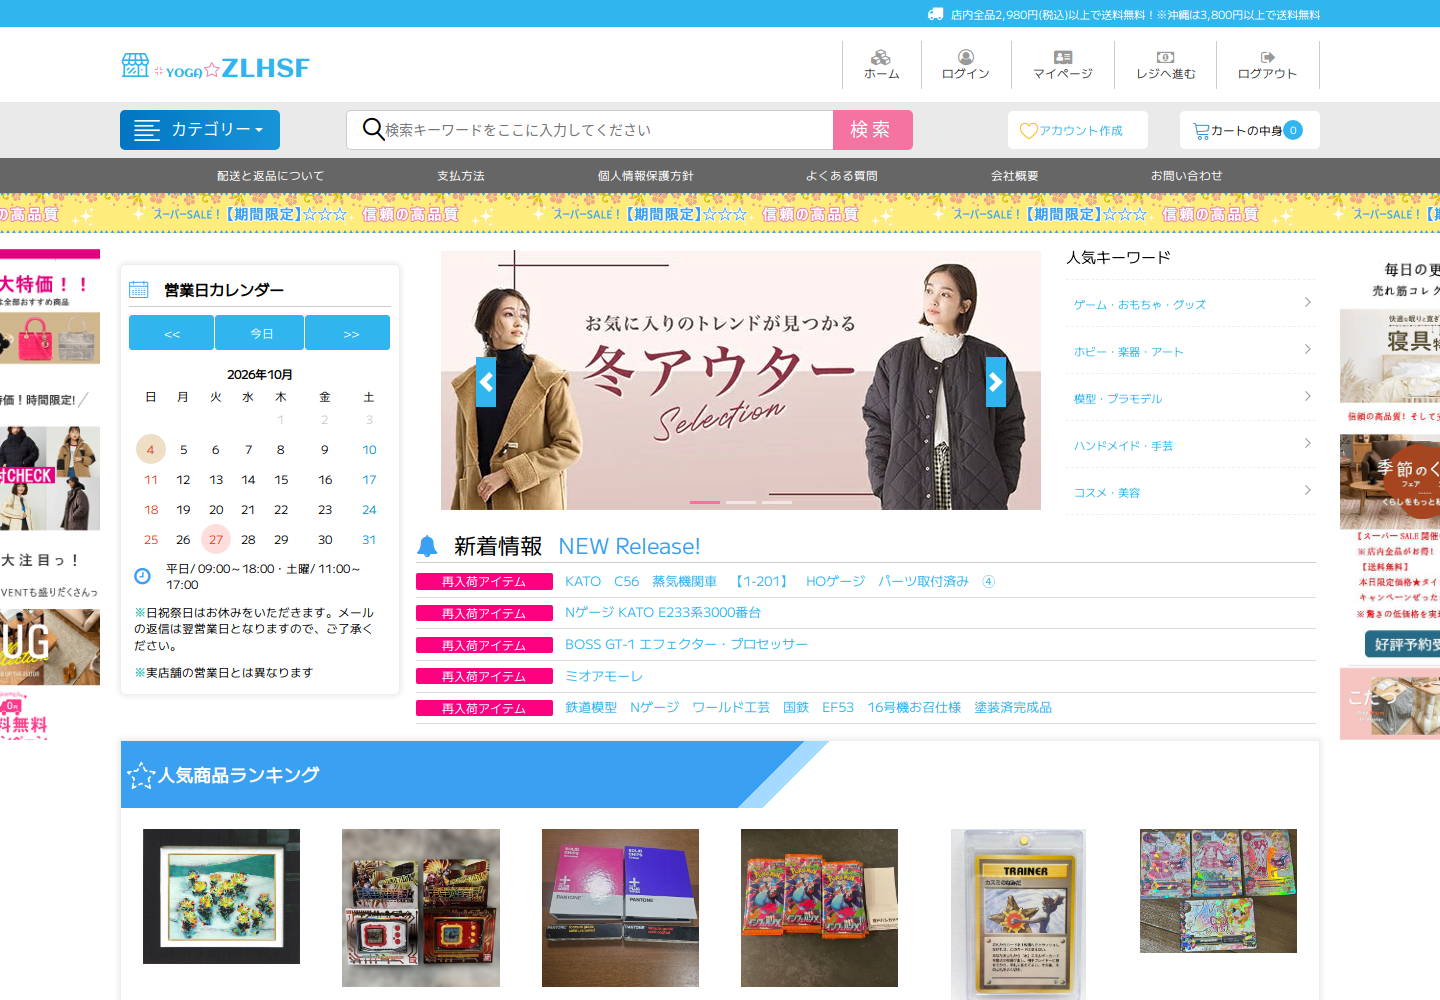
Task: Show next banner slide arrow
Action: click(x=996, y=382)
